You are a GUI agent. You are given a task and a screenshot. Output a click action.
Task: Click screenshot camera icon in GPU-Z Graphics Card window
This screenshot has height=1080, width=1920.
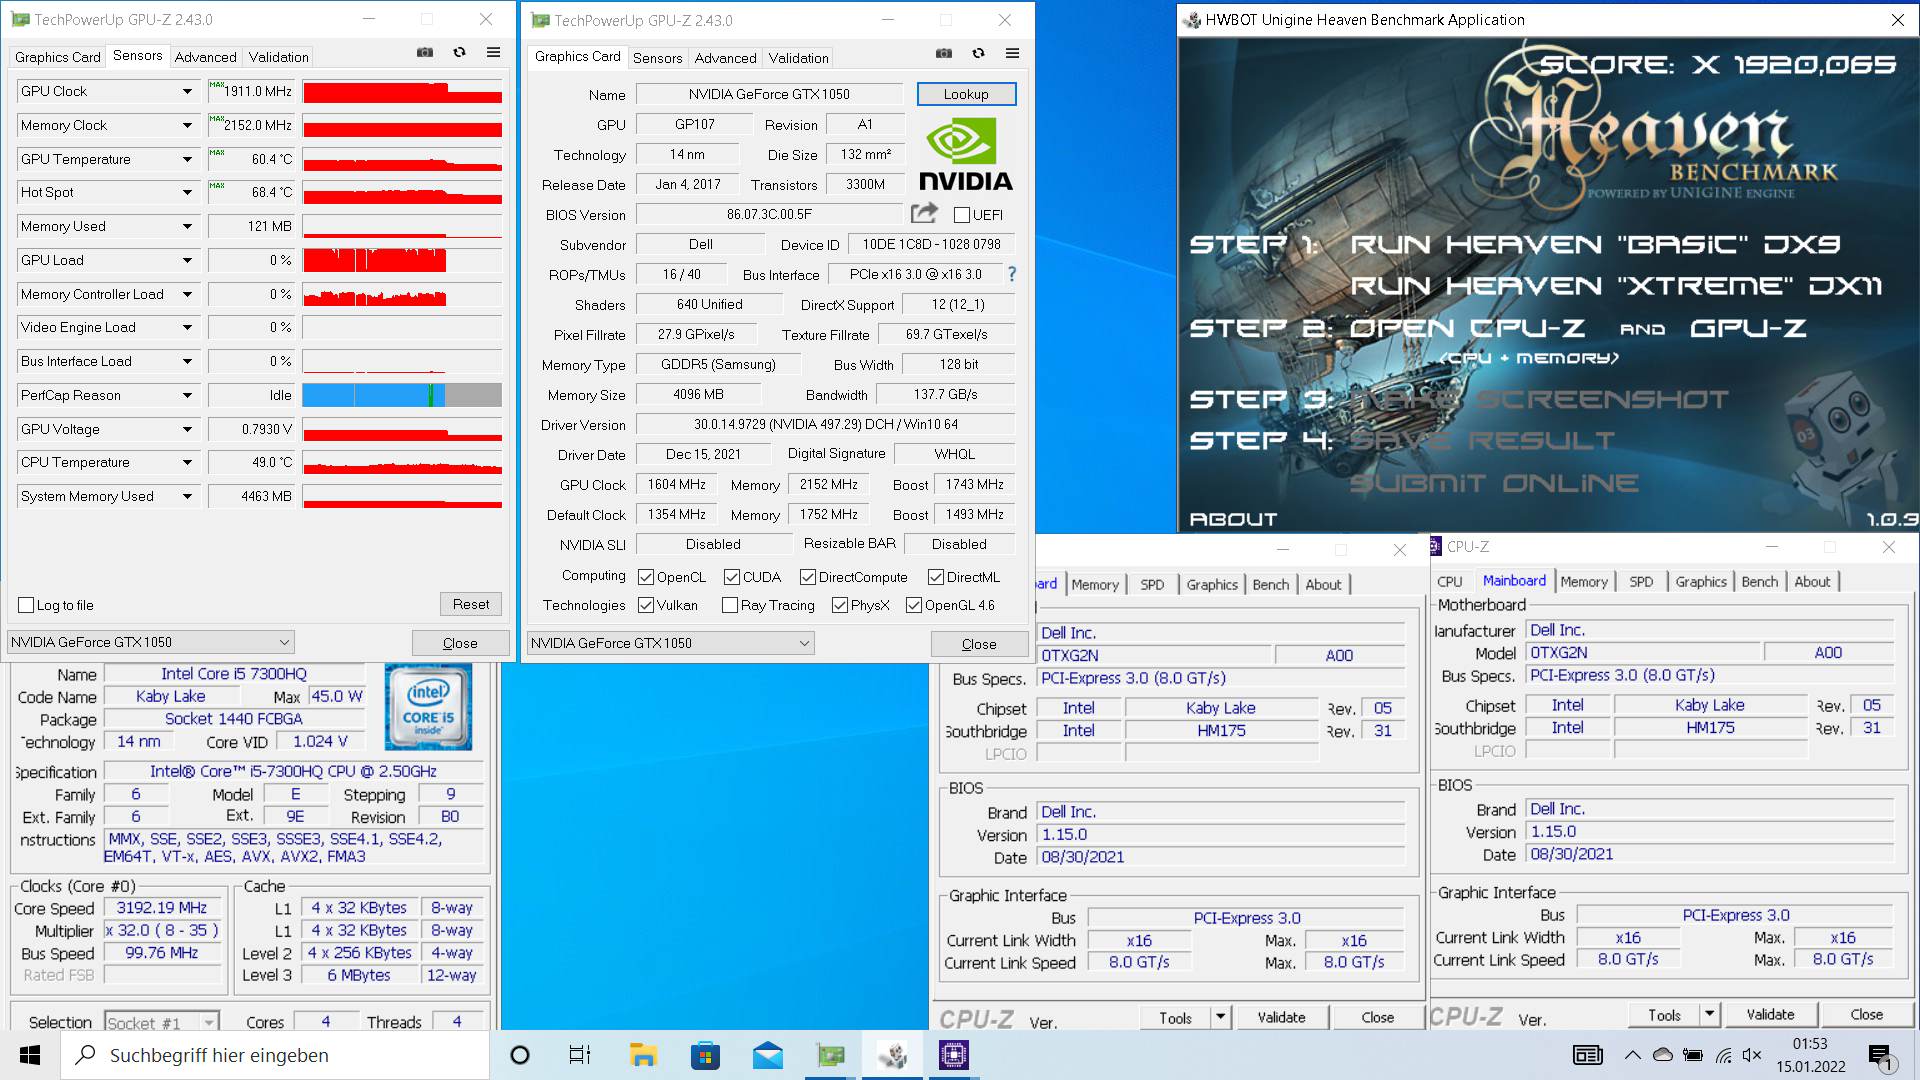(944, 53)
